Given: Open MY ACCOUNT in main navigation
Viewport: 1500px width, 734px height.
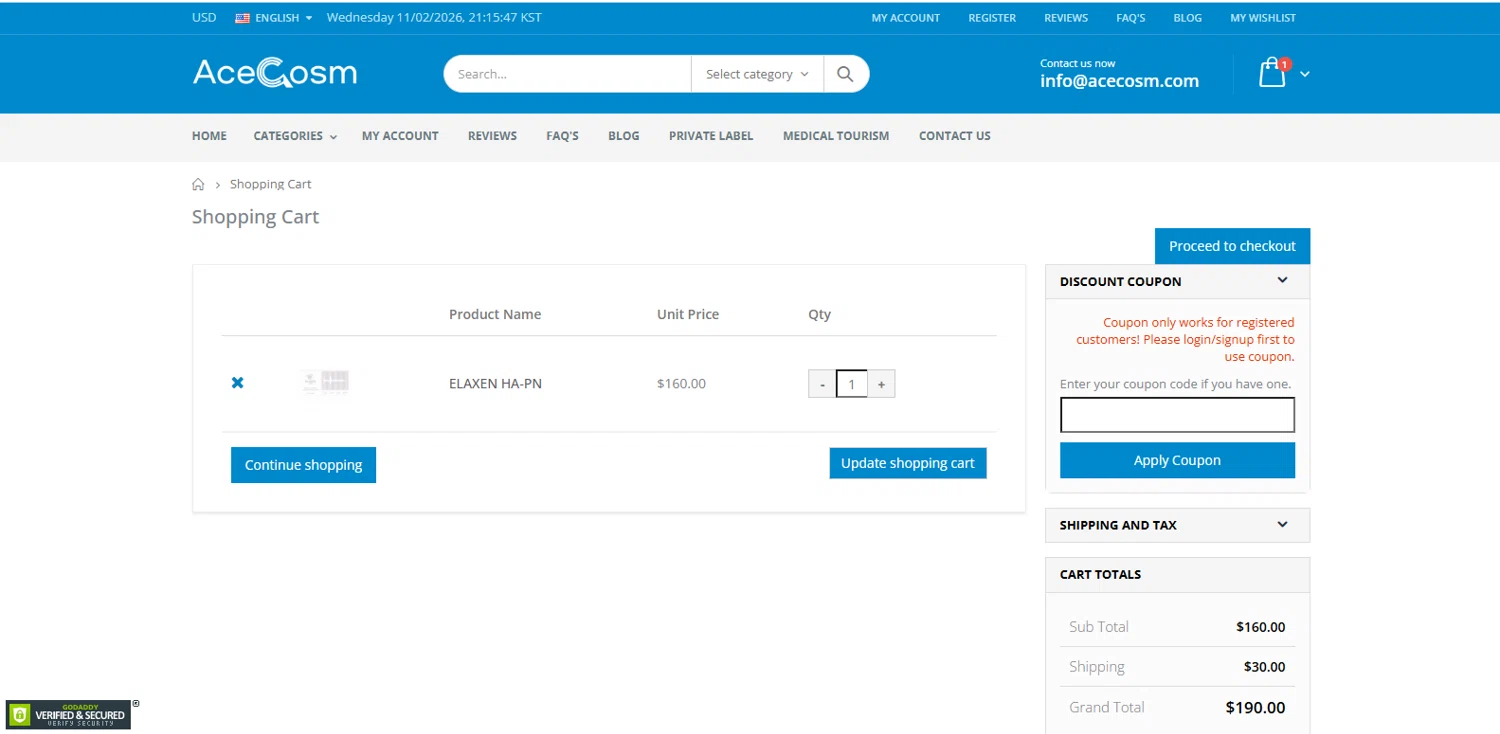Looking at the screenshot, I should pyautogui.click(x=400, y=136).
